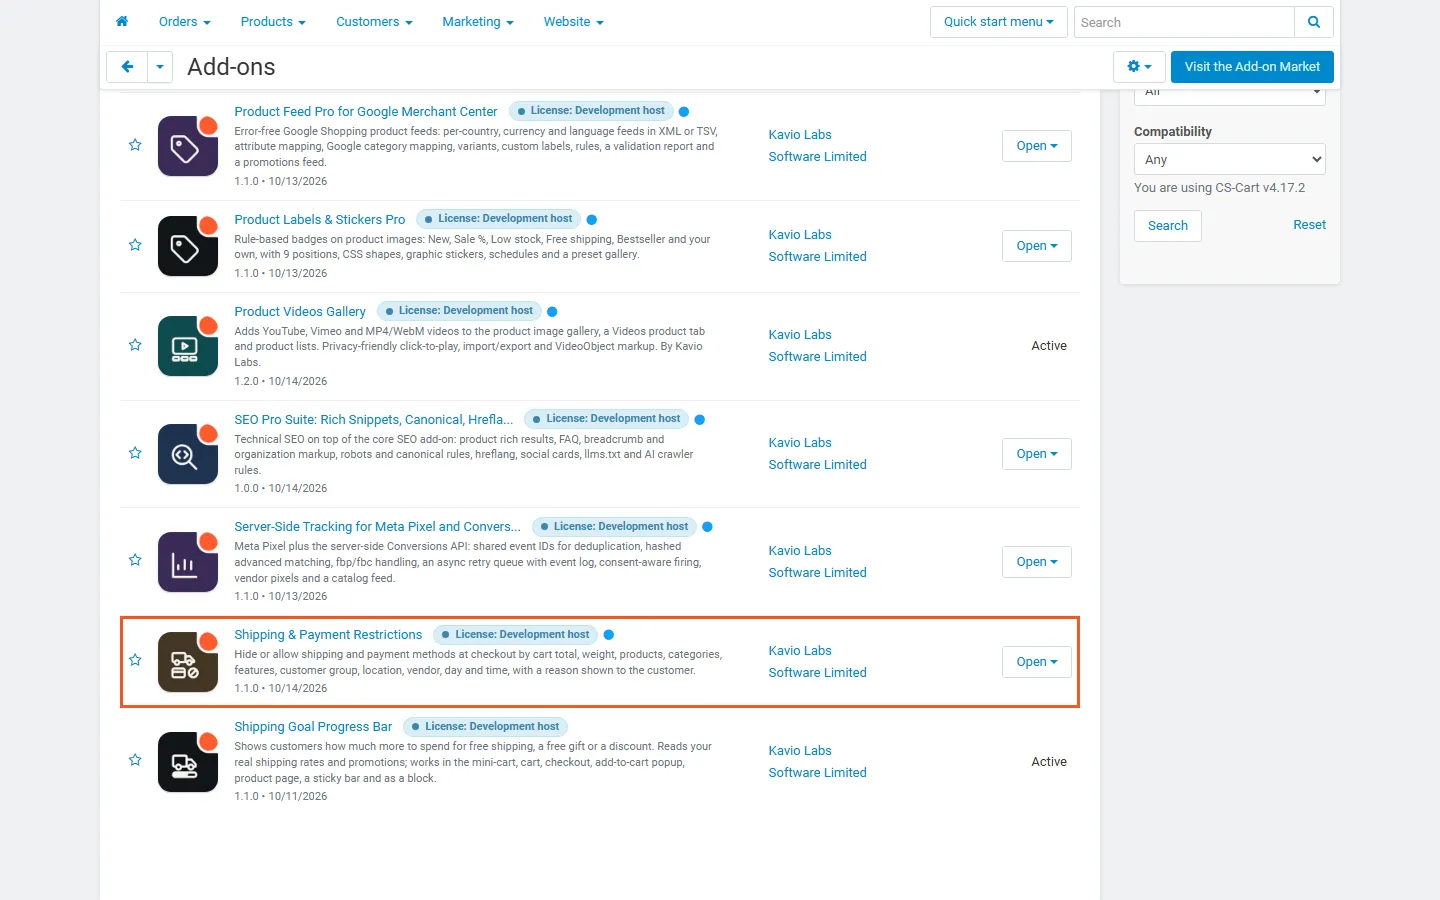Image resolution: width=1440 pixels, height=900 pixels.
Task: Click the Product Feed Pro add-on icon
Action: 188,146
